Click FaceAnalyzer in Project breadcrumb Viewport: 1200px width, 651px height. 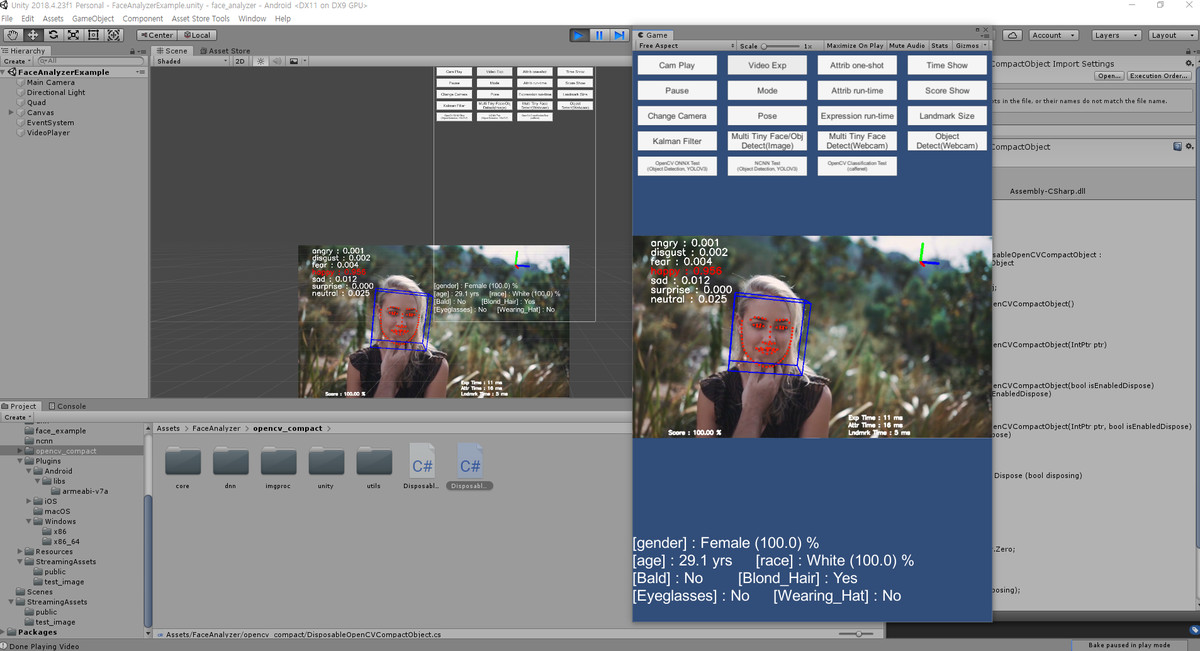[x=216, y=428]
